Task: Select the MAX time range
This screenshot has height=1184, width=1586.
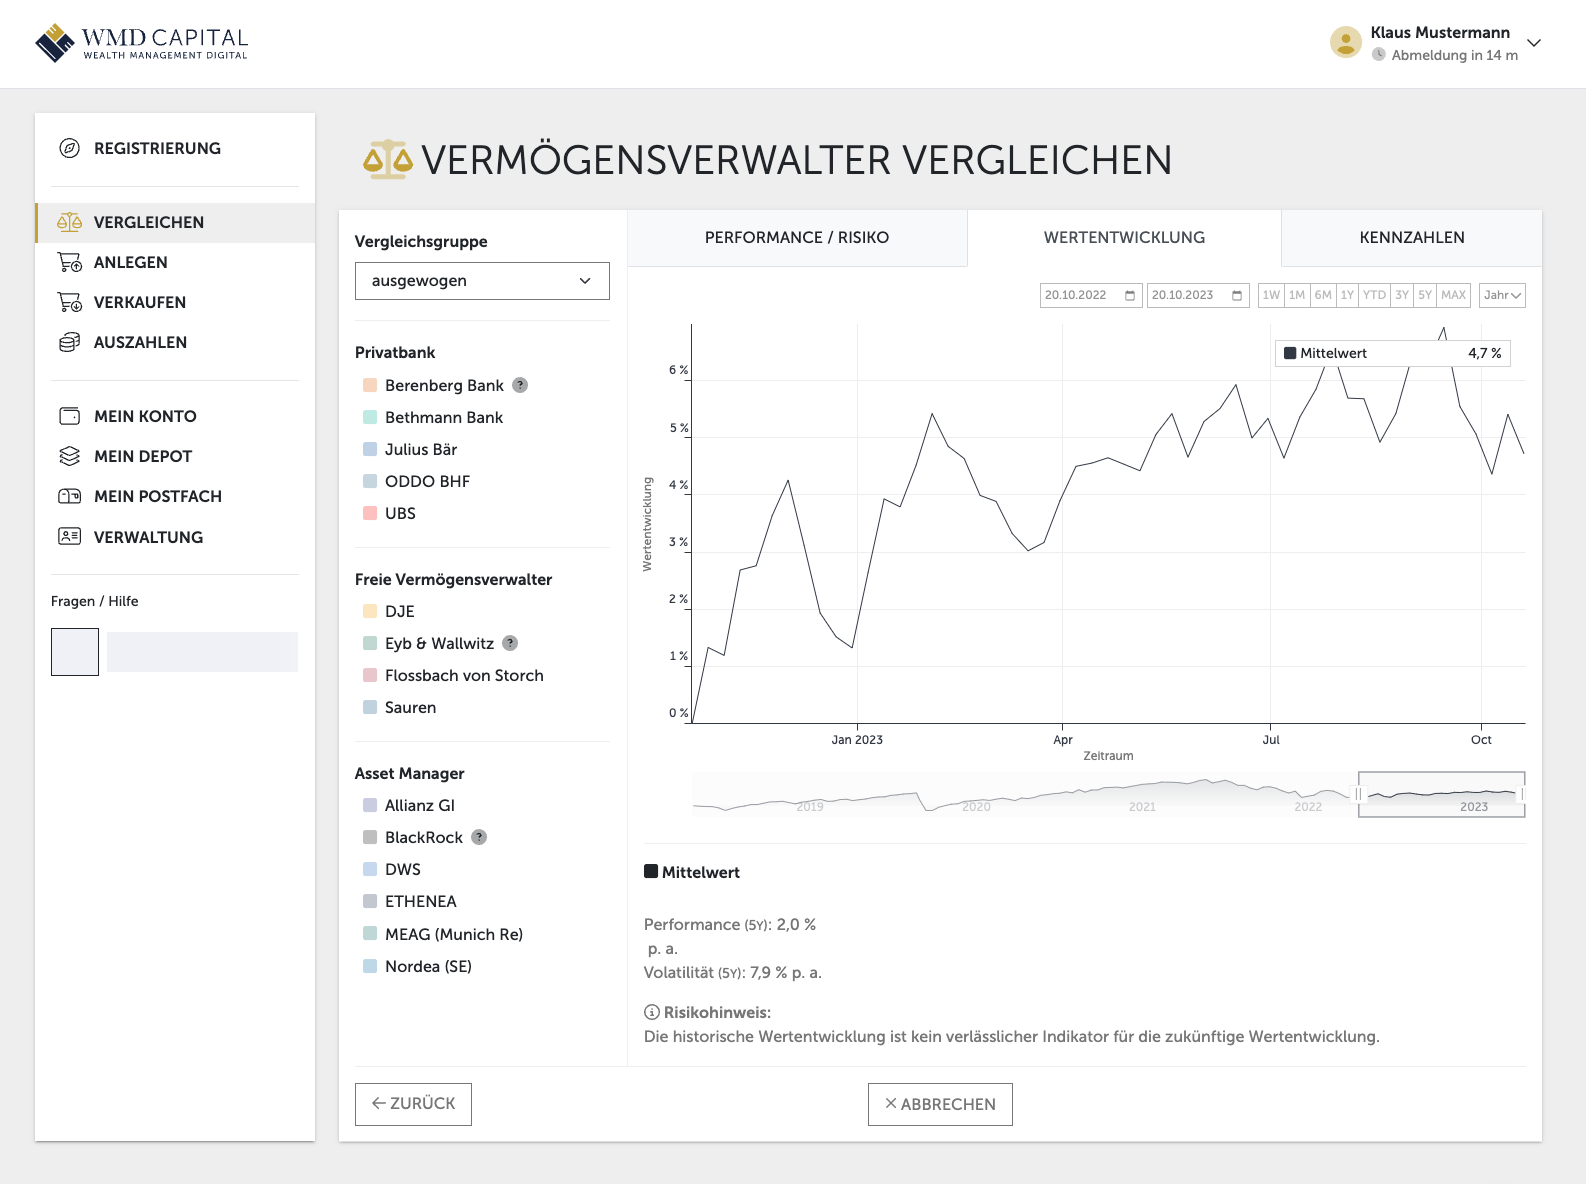Action: coord(1453,295)
